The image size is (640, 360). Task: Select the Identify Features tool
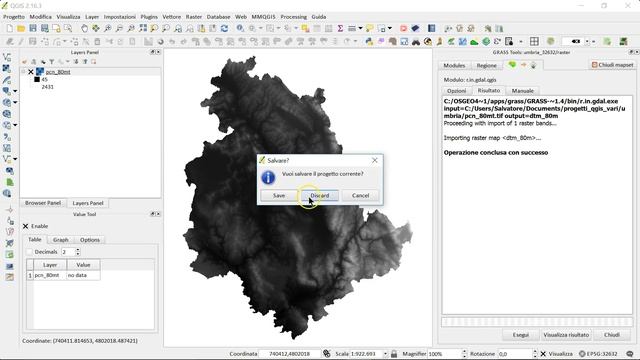240,28
